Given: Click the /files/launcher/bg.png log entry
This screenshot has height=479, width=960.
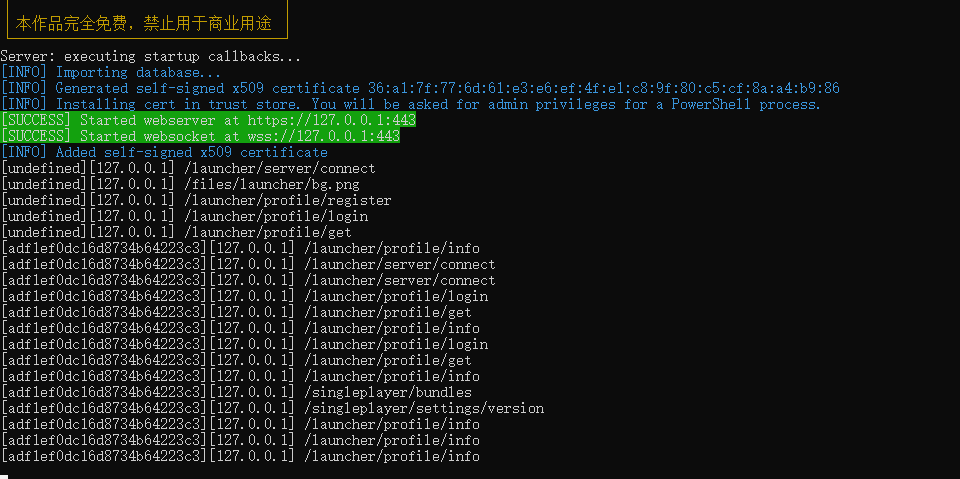Looking at the screenshot, I should (180, 184).
